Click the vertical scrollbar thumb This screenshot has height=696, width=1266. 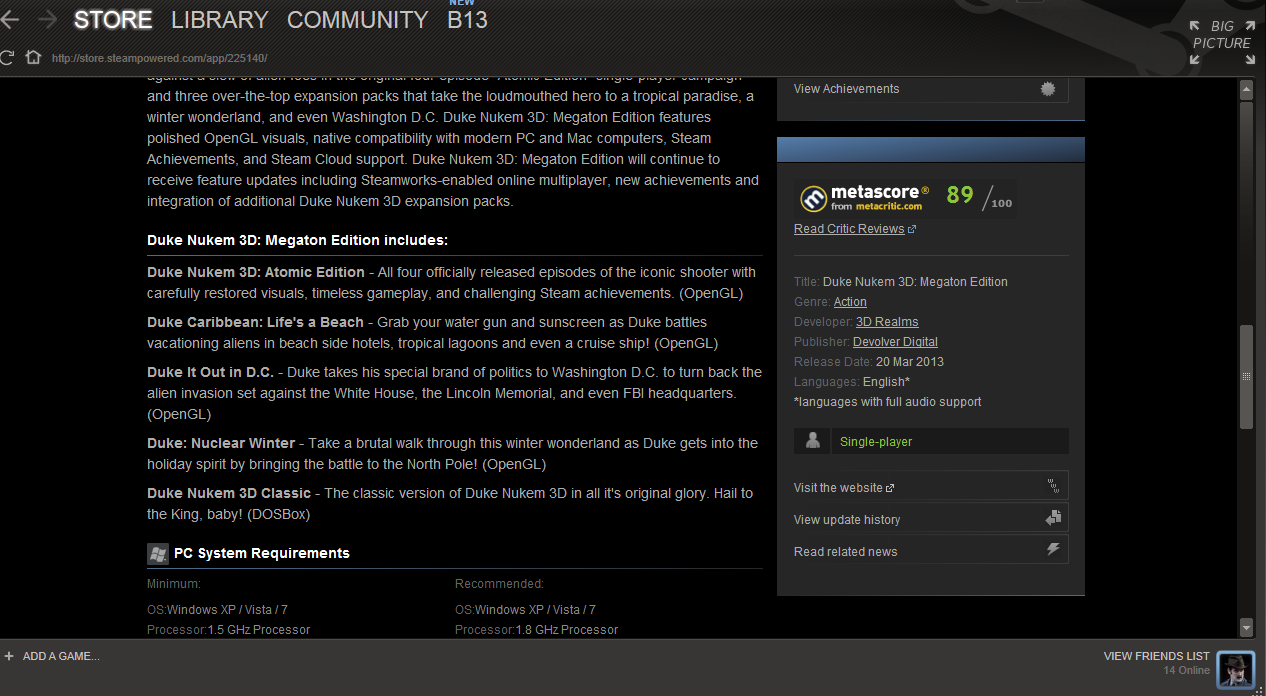1246,377
